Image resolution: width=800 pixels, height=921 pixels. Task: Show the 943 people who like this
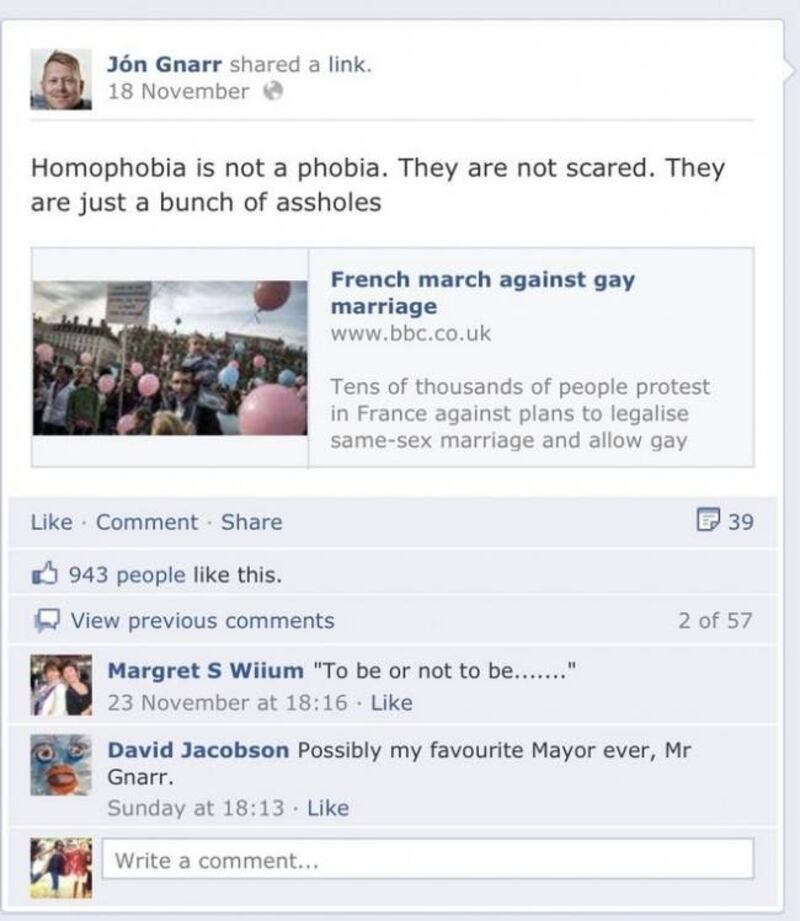(x=127, y=575)
